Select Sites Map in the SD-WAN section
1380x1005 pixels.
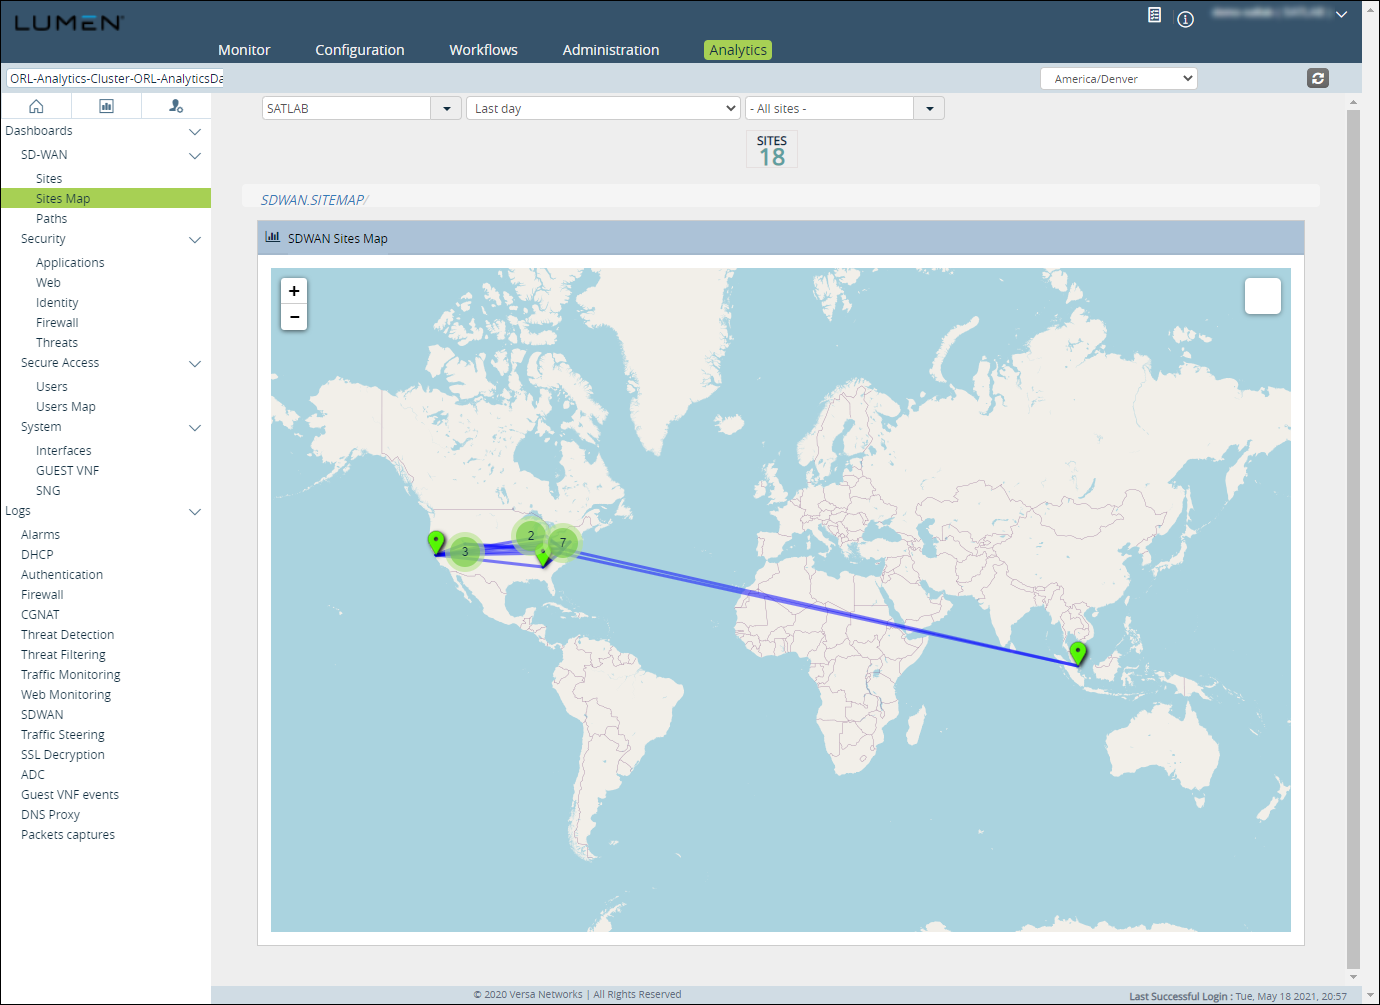point(63,198)
